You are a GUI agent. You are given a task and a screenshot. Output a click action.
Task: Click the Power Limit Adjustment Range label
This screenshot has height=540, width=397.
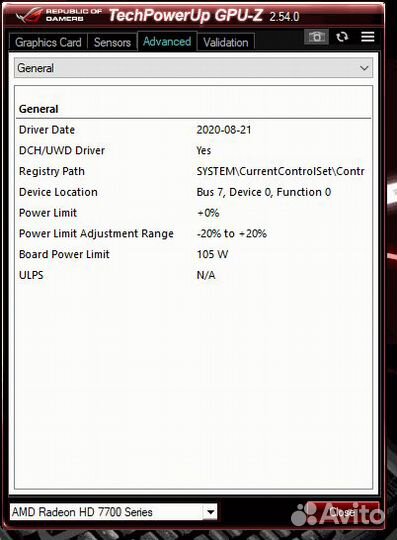point(96,233)
